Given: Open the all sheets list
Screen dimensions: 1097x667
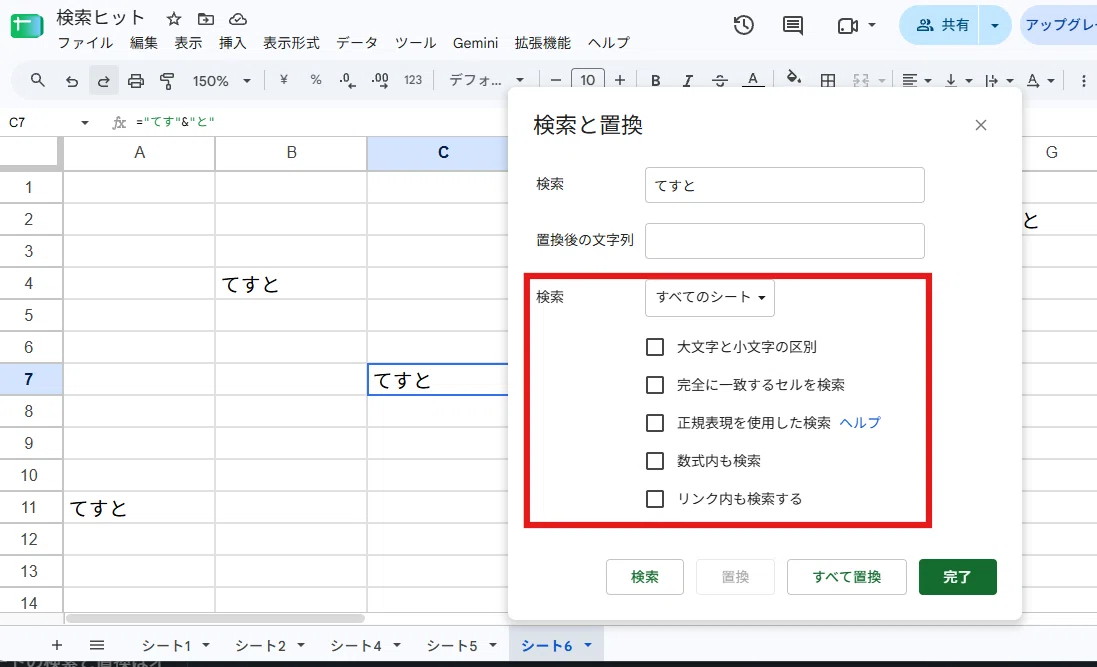Looking at the screenshot, I should tap(97, 645).
